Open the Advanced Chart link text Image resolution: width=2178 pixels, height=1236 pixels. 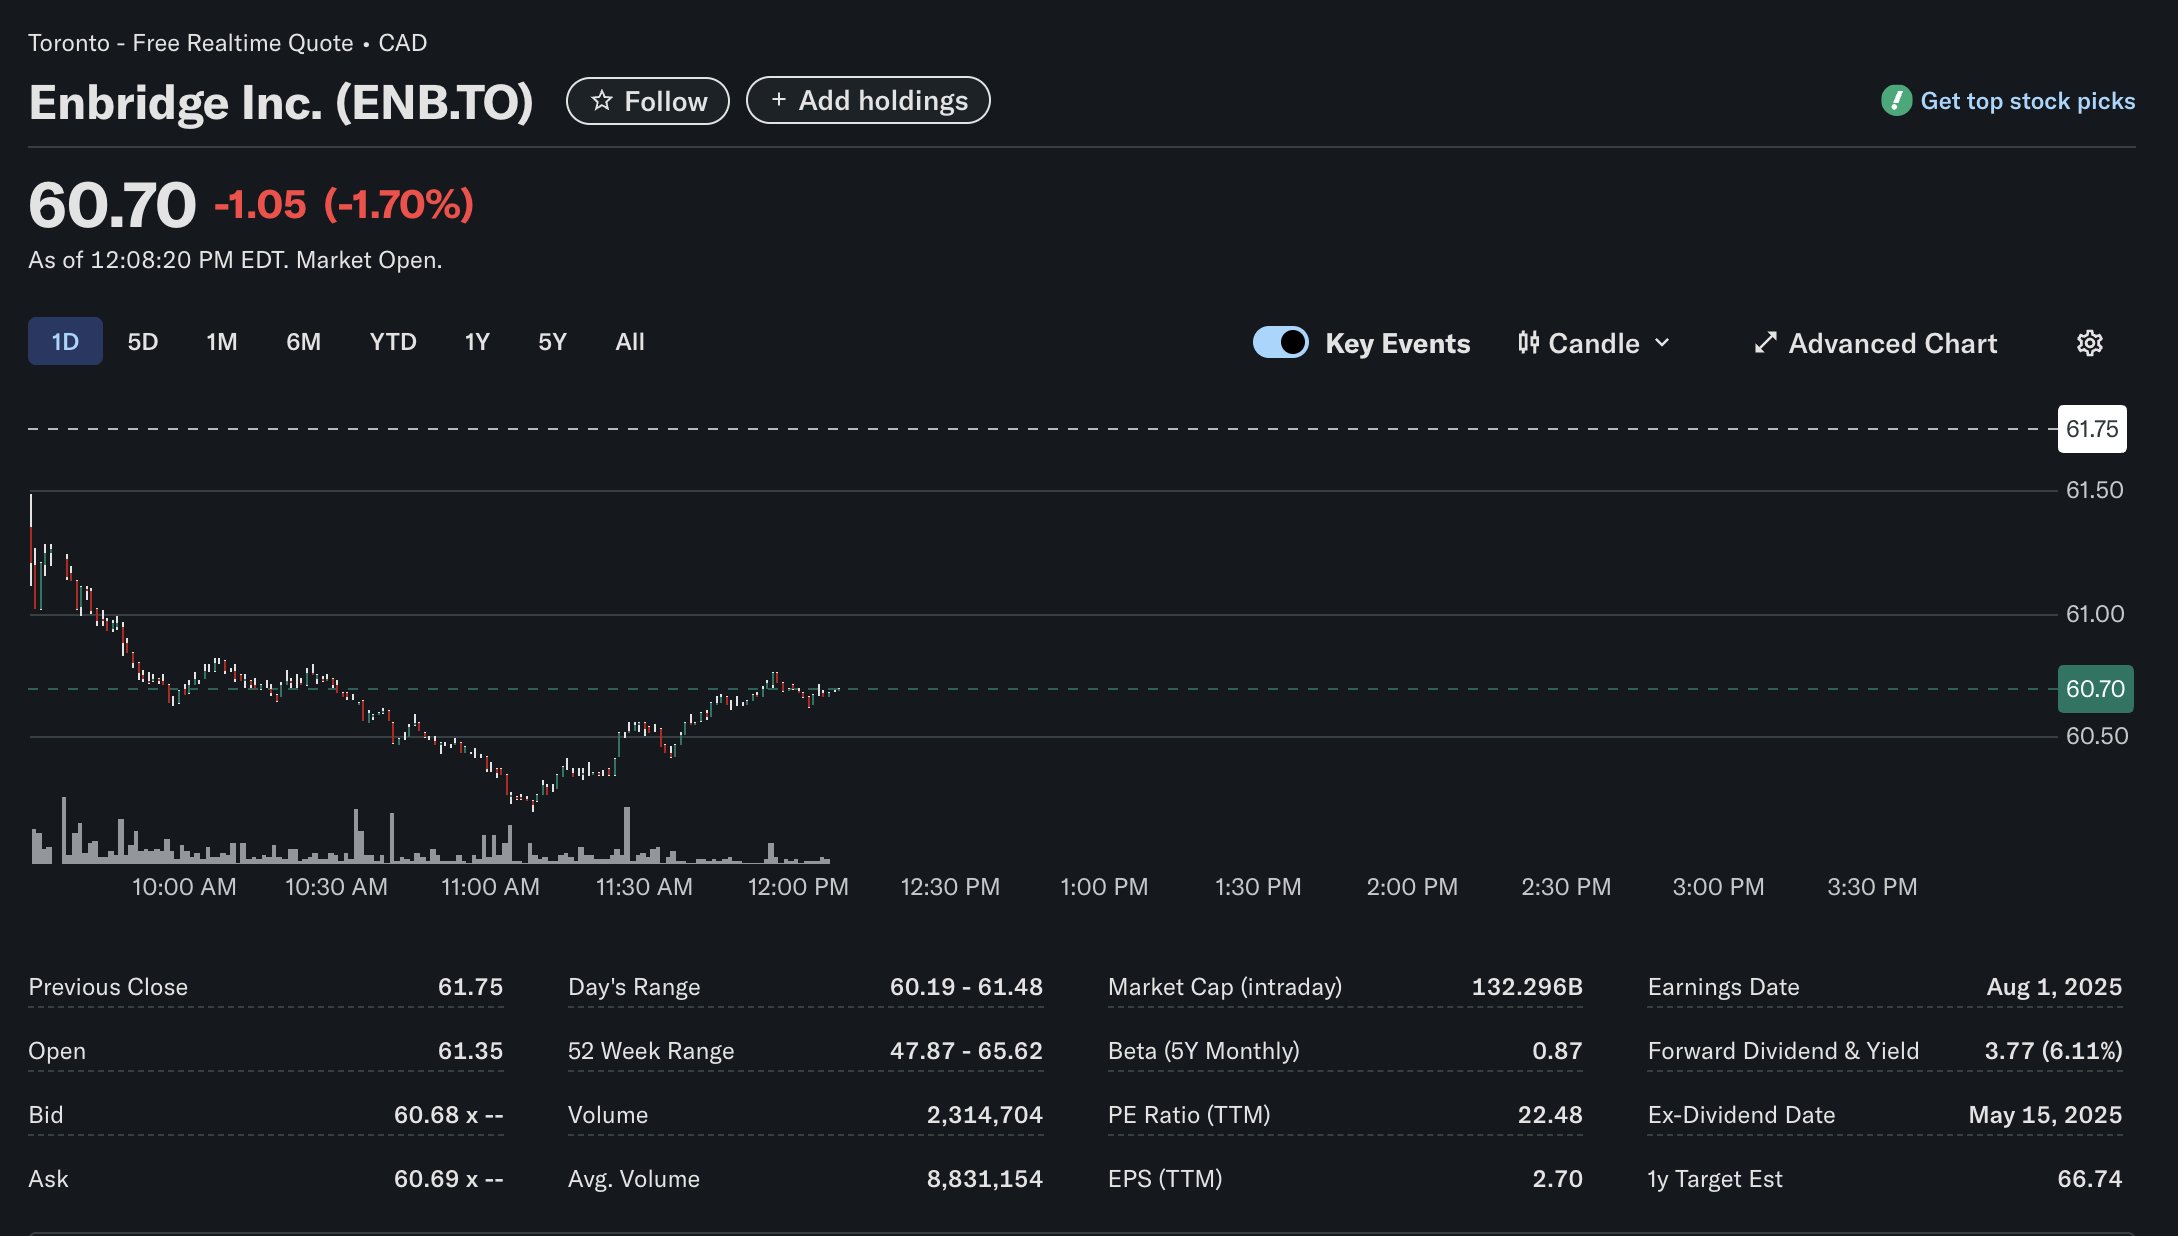(1893, 343)
